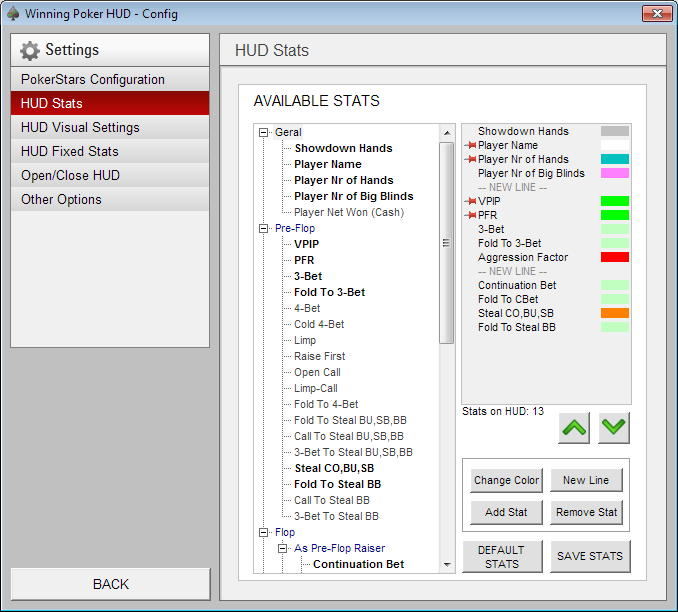Image resolution: width=678 pixels, height=612 pixels.
Task: Select Fold To CBet in HUD list
Action: [x=508, y=299]
